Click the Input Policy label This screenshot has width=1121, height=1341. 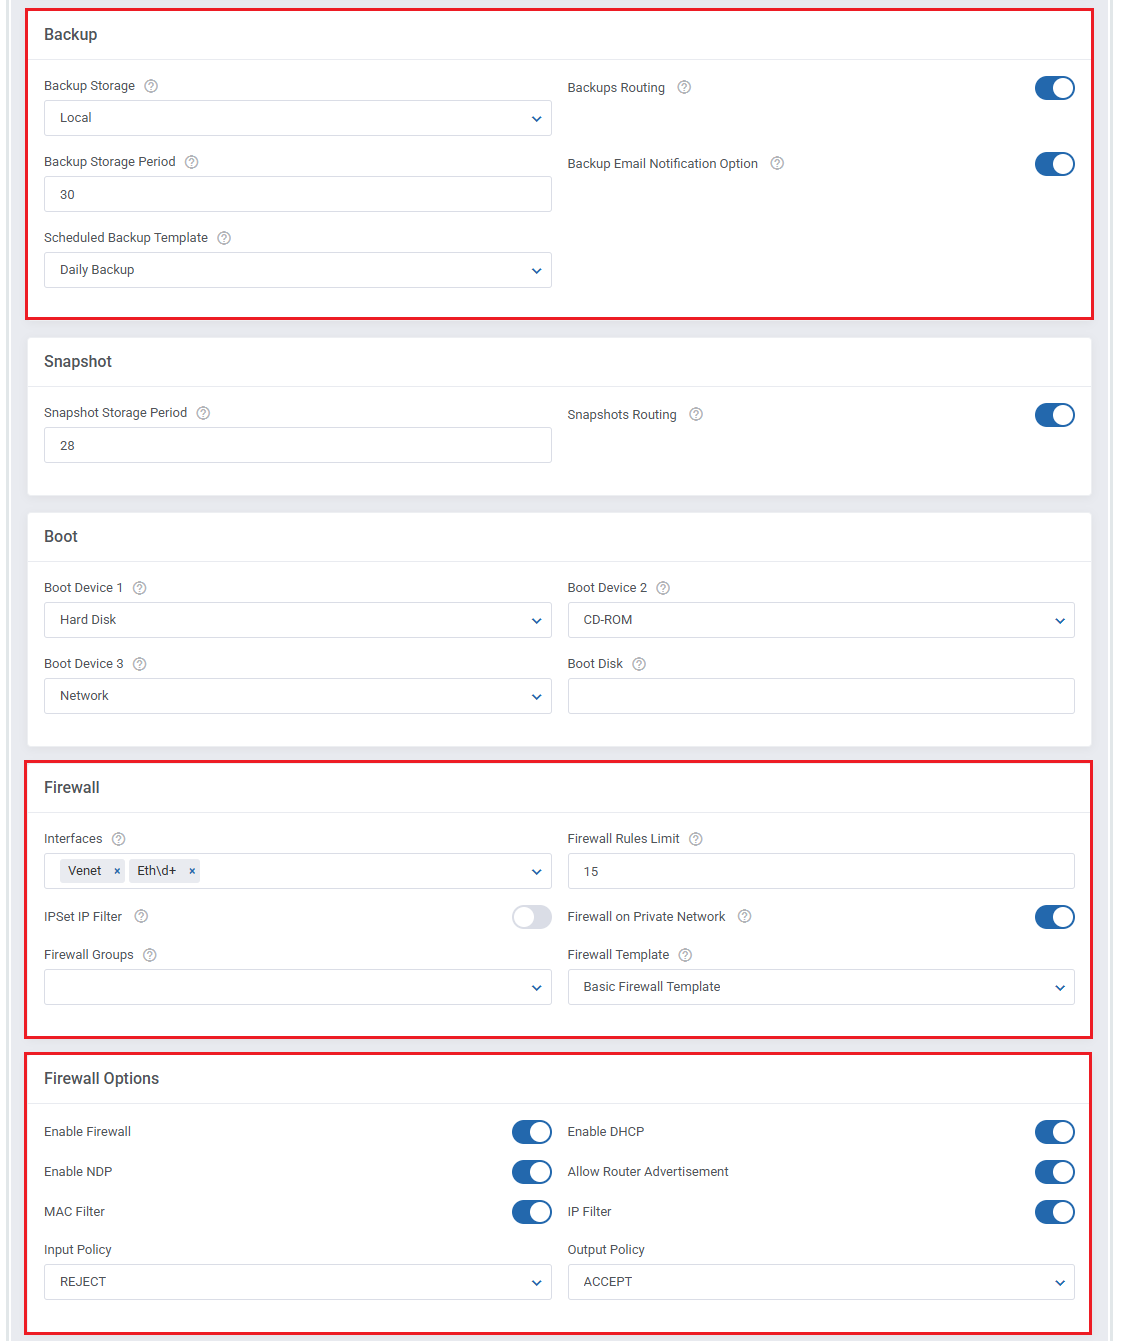78,1250
